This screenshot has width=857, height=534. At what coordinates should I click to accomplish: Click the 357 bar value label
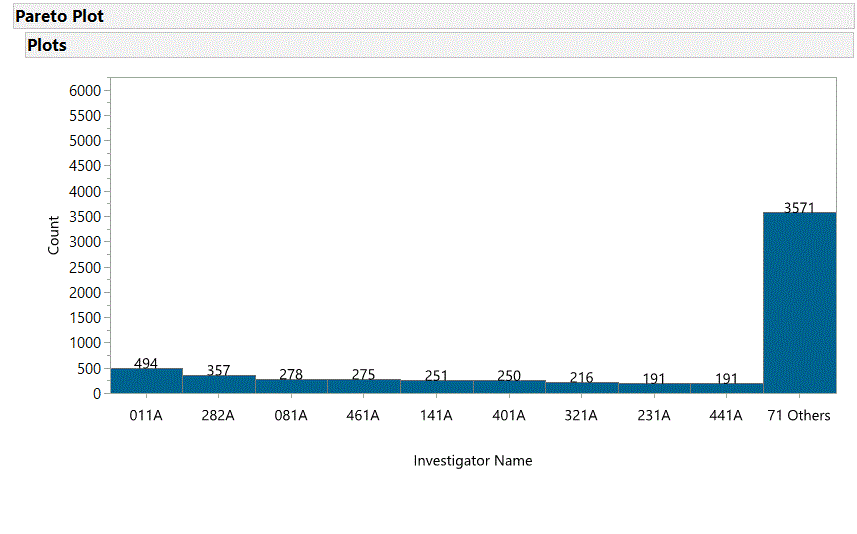(219, 370)
